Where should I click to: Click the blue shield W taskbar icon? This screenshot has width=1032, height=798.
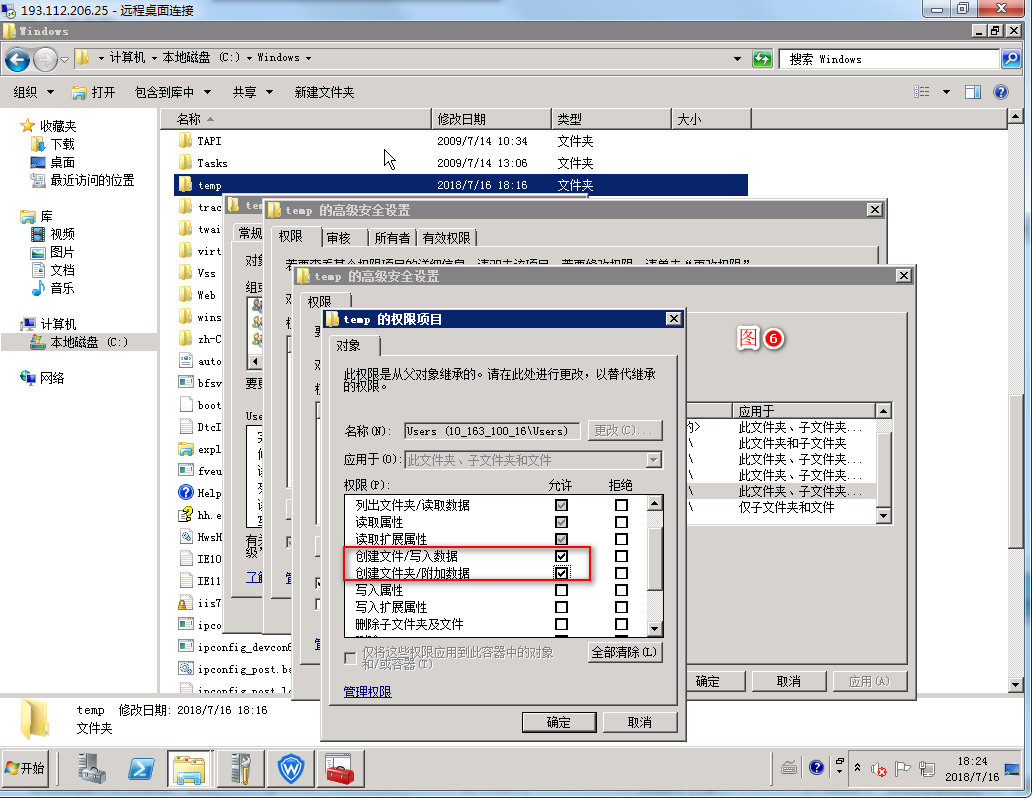coord(291,769)
